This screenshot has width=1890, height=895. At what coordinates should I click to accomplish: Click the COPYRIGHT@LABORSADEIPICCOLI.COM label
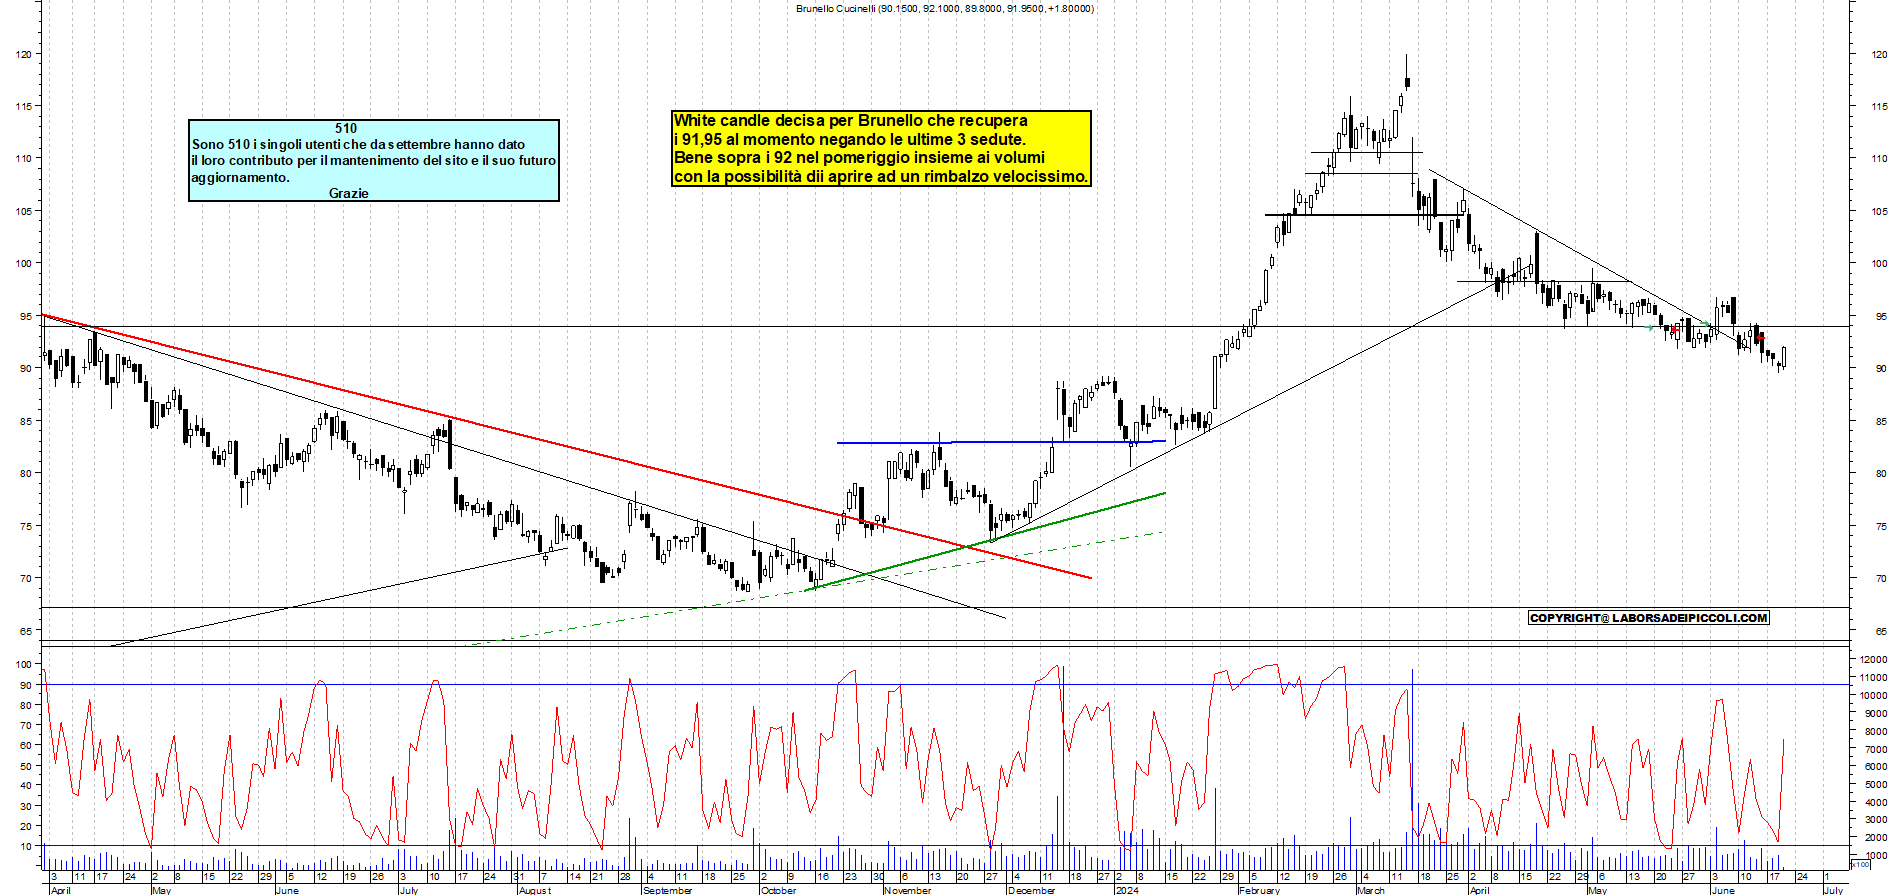(x=1649, y=618)
